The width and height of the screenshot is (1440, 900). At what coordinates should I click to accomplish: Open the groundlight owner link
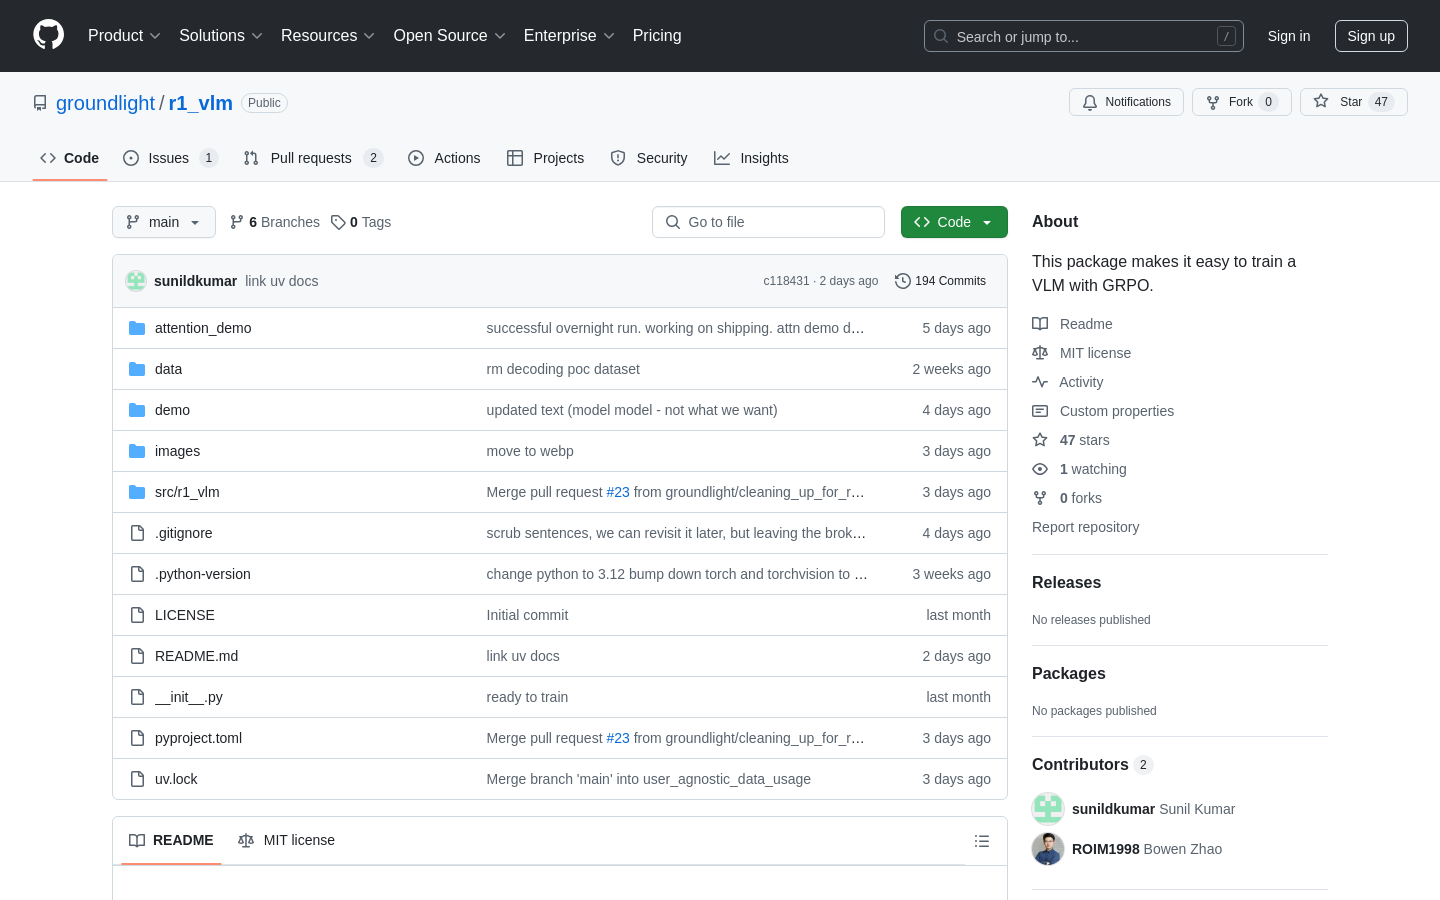click(105, 103)
